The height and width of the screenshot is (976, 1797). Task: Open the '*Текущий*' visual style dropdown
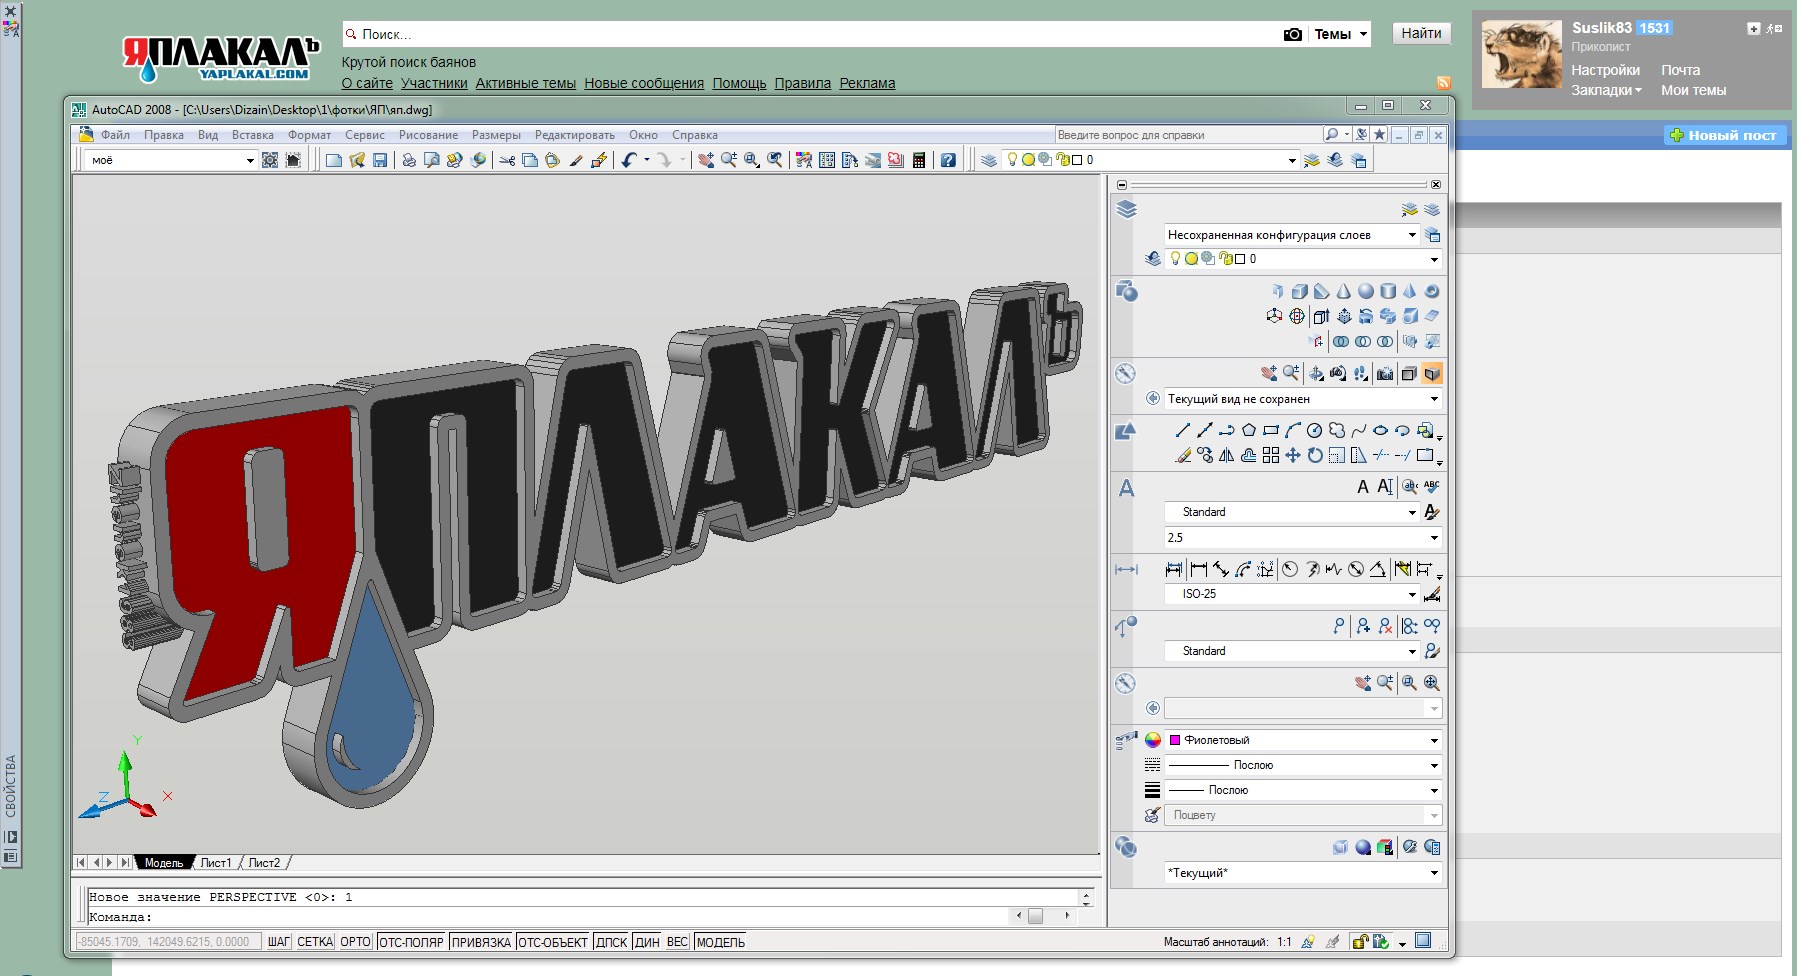(x=1303, y=873)
